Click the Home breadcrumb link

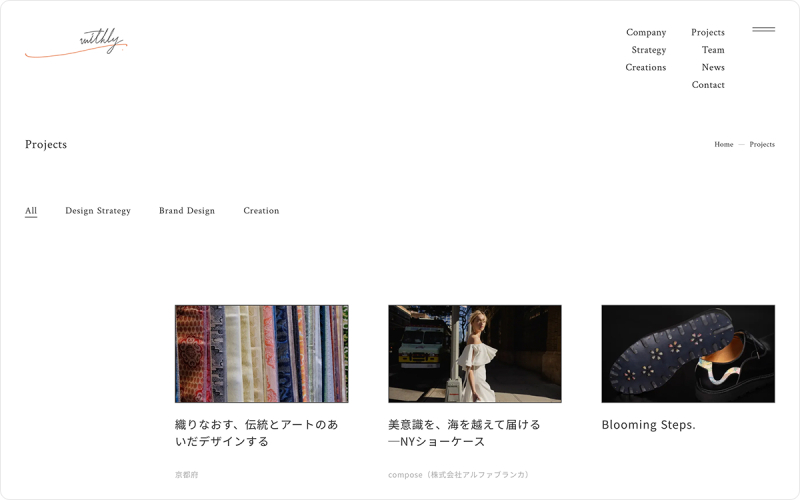[x=723, y=145]
